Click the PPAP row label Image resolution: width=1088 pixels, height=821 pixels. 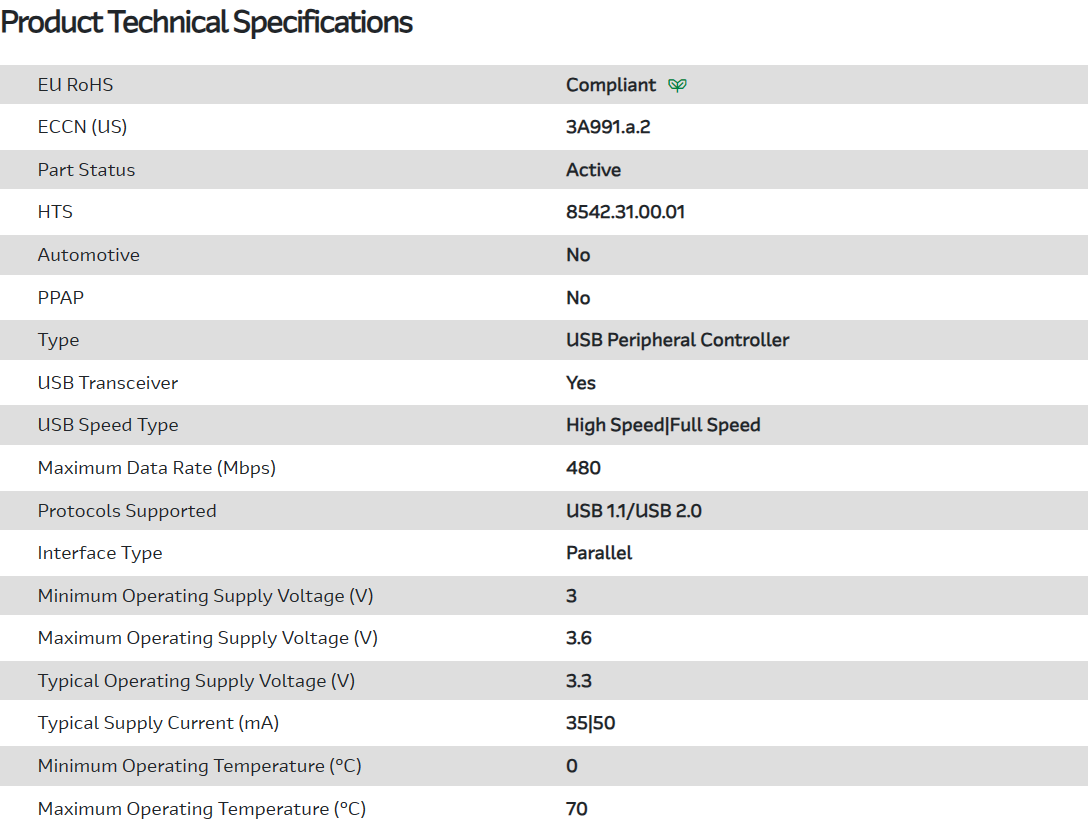click(62, 298)
